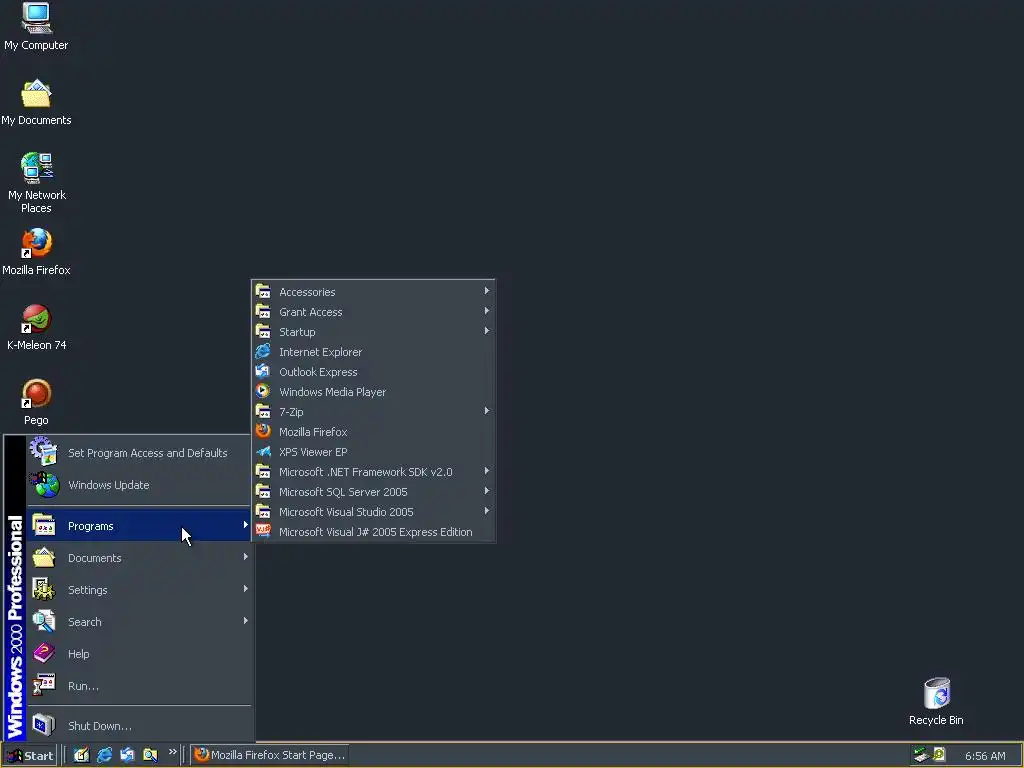Viewport: 1024px width, 768px height.
Task: Click the Windows Media Player icon in menu
Action: click(263, 392)
